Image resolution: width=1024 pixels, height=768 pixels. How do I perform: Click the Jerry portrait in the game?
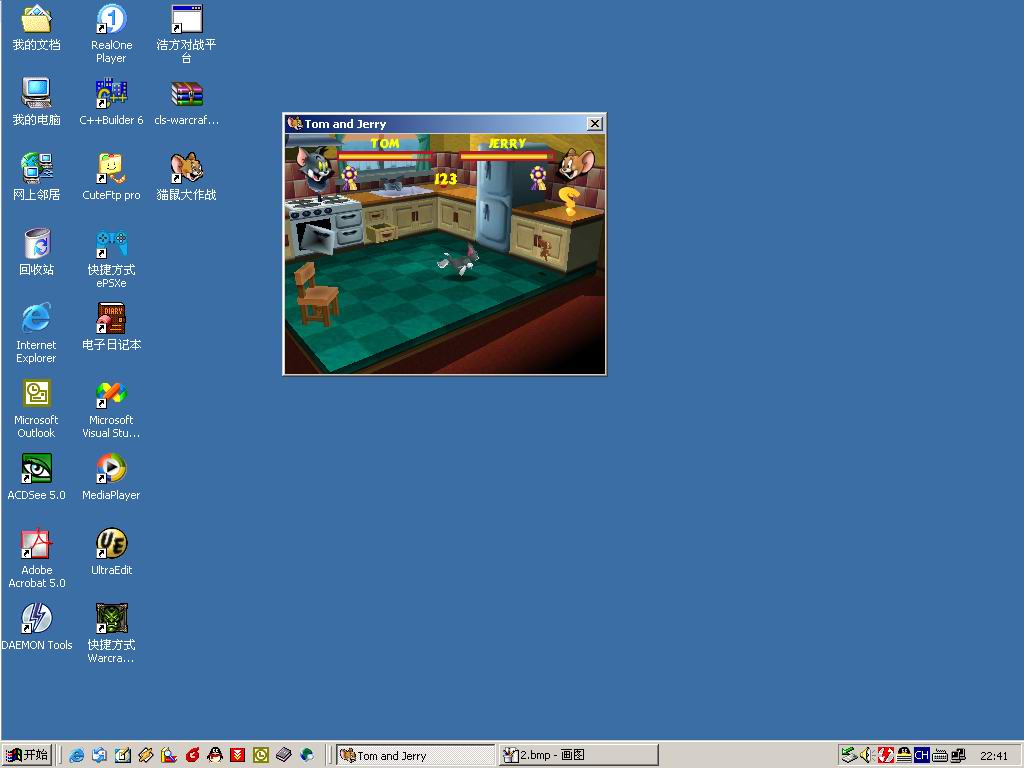pos(577,164)
